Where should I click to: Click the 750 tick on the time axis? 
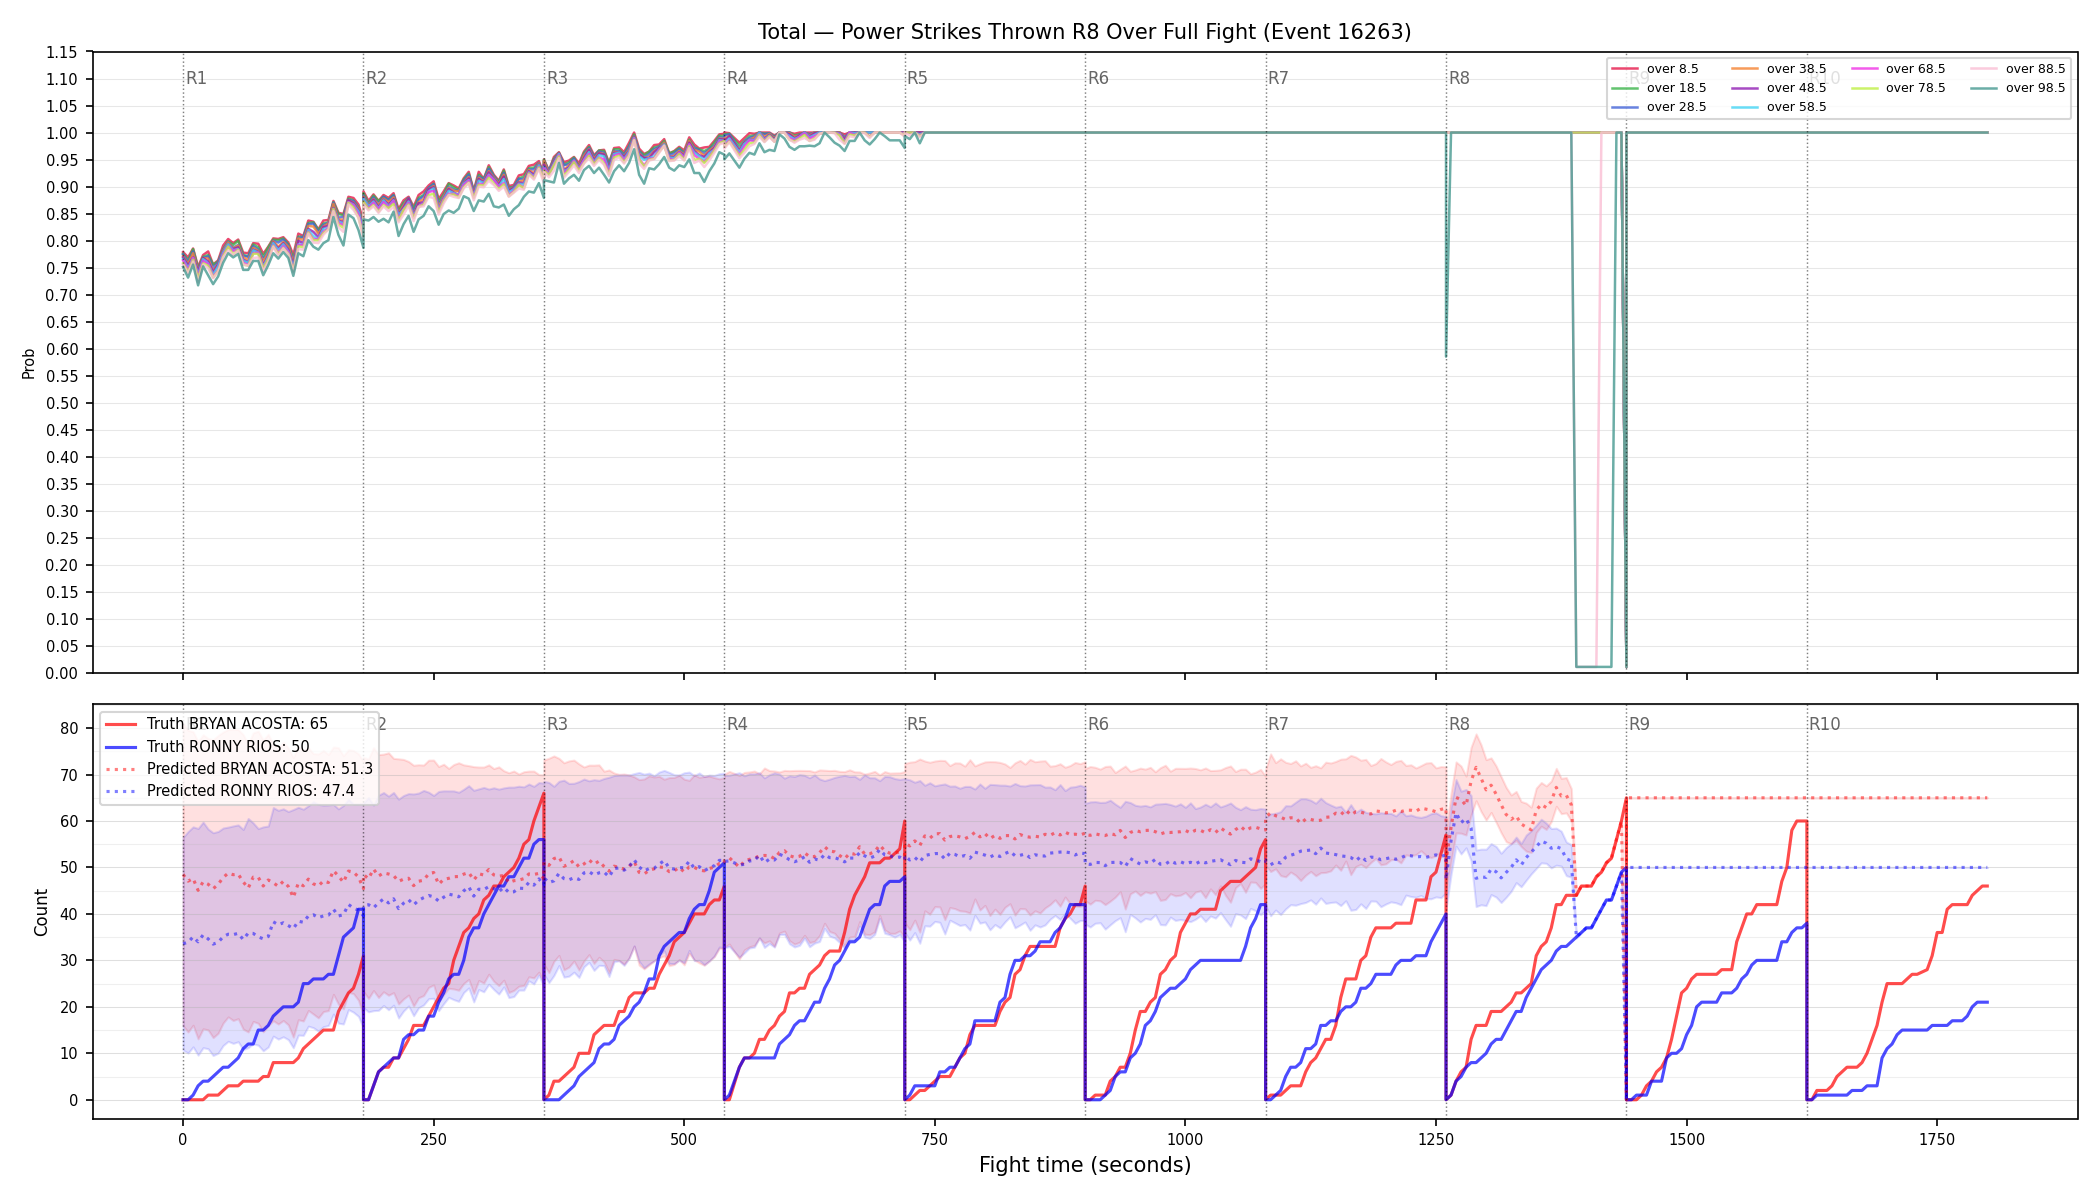tap(934, 1139)
